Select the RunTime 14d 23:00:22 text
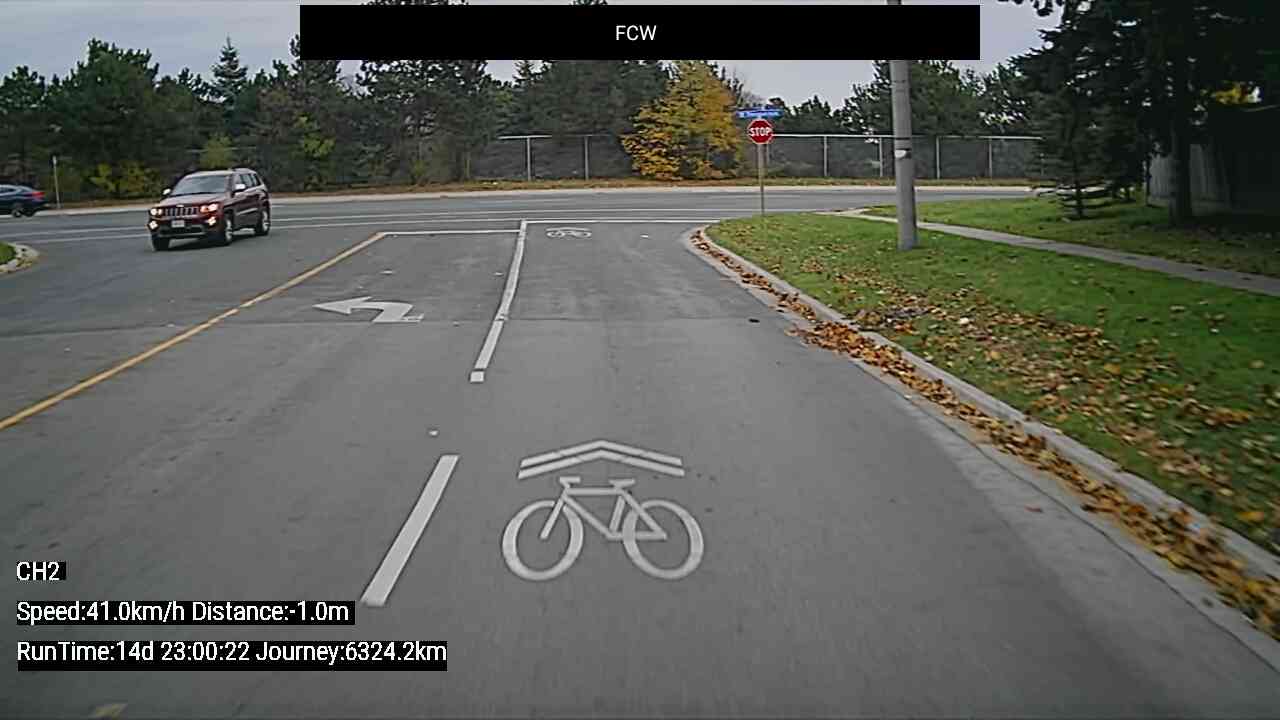 (x=133, y=652)
